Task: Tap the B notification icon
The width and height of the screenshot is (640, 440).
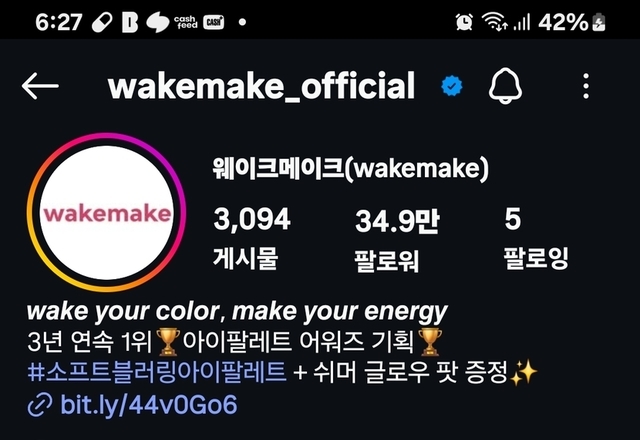Action: coord(130,22)
